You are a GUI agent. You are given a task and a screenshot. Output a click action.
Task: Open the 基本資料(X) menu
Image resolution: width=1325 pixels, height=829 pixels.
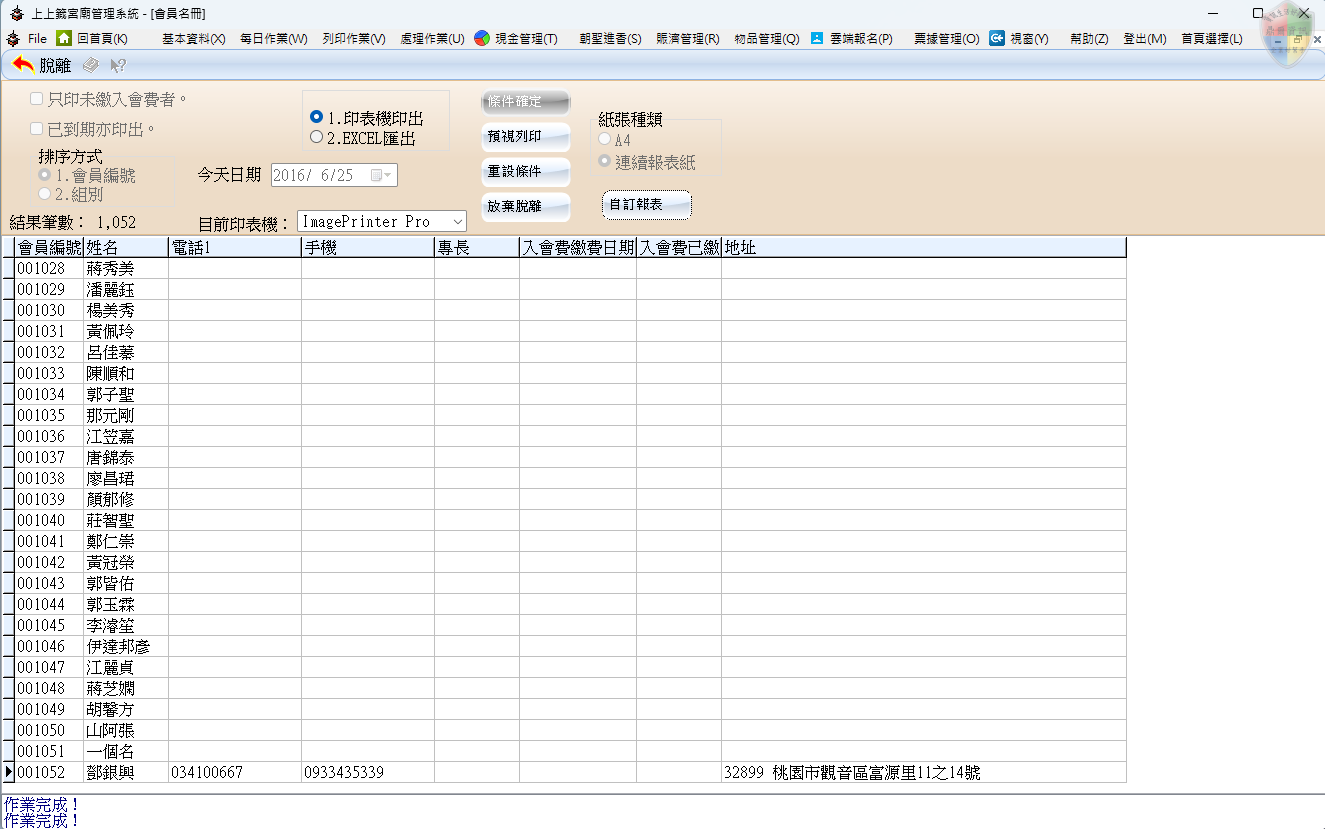pos(193,39)
